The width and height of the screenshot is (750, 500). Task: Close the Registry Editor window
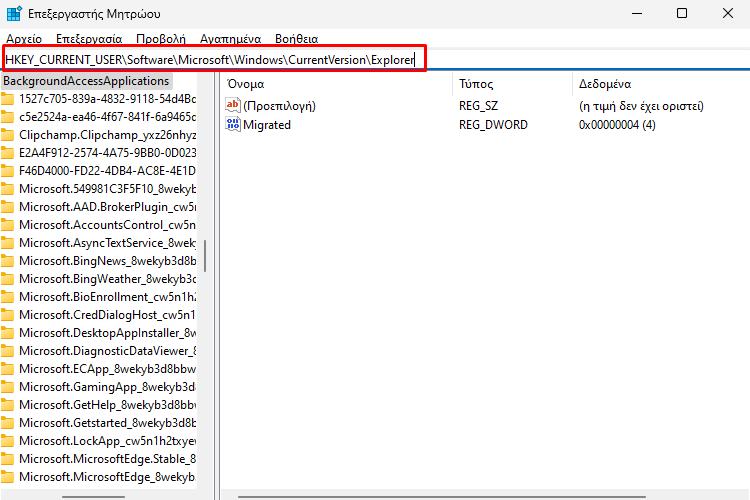(728, 13)
